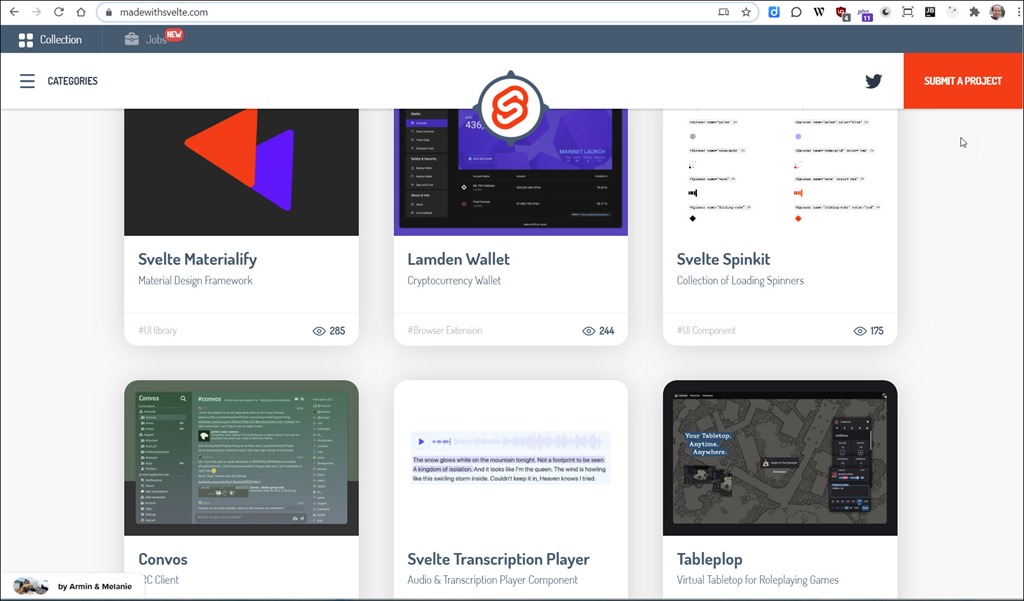Image resolution: width=1024 pixels, height=601 pixels.
Task: Filter by the #UI Component tag
Action: tap(706, 331)
